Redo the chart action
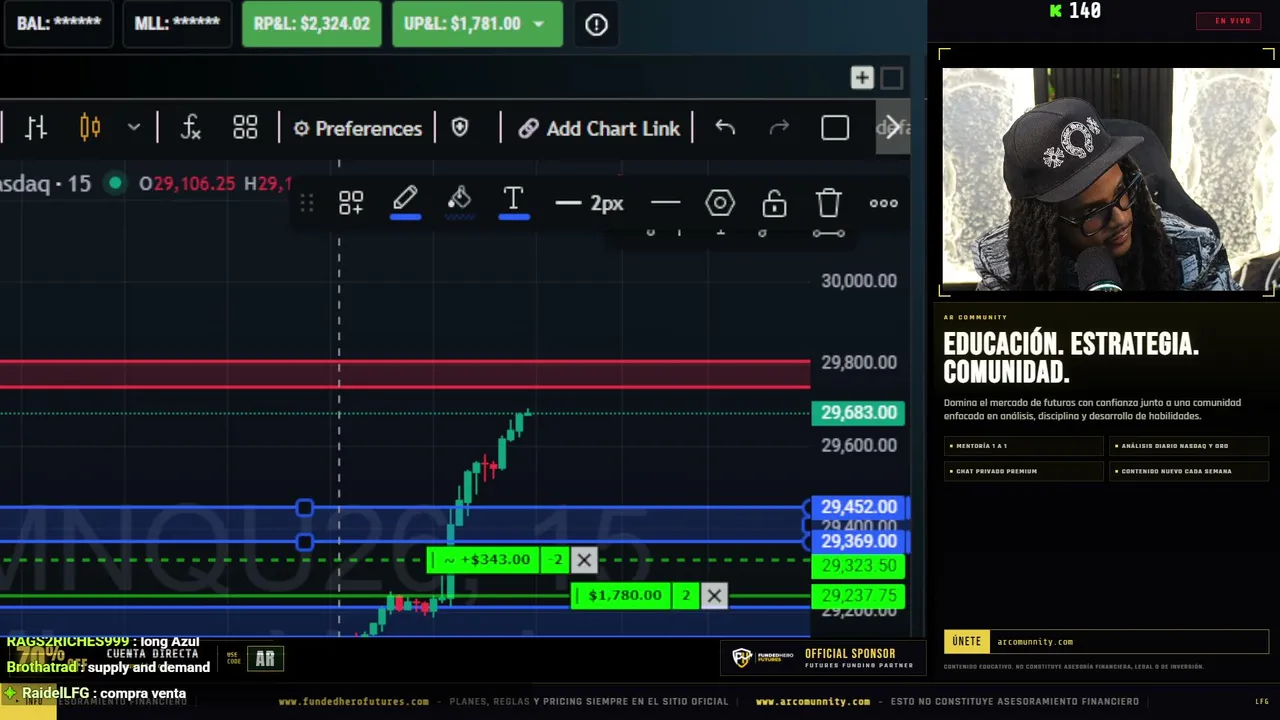 click(779, 128)
